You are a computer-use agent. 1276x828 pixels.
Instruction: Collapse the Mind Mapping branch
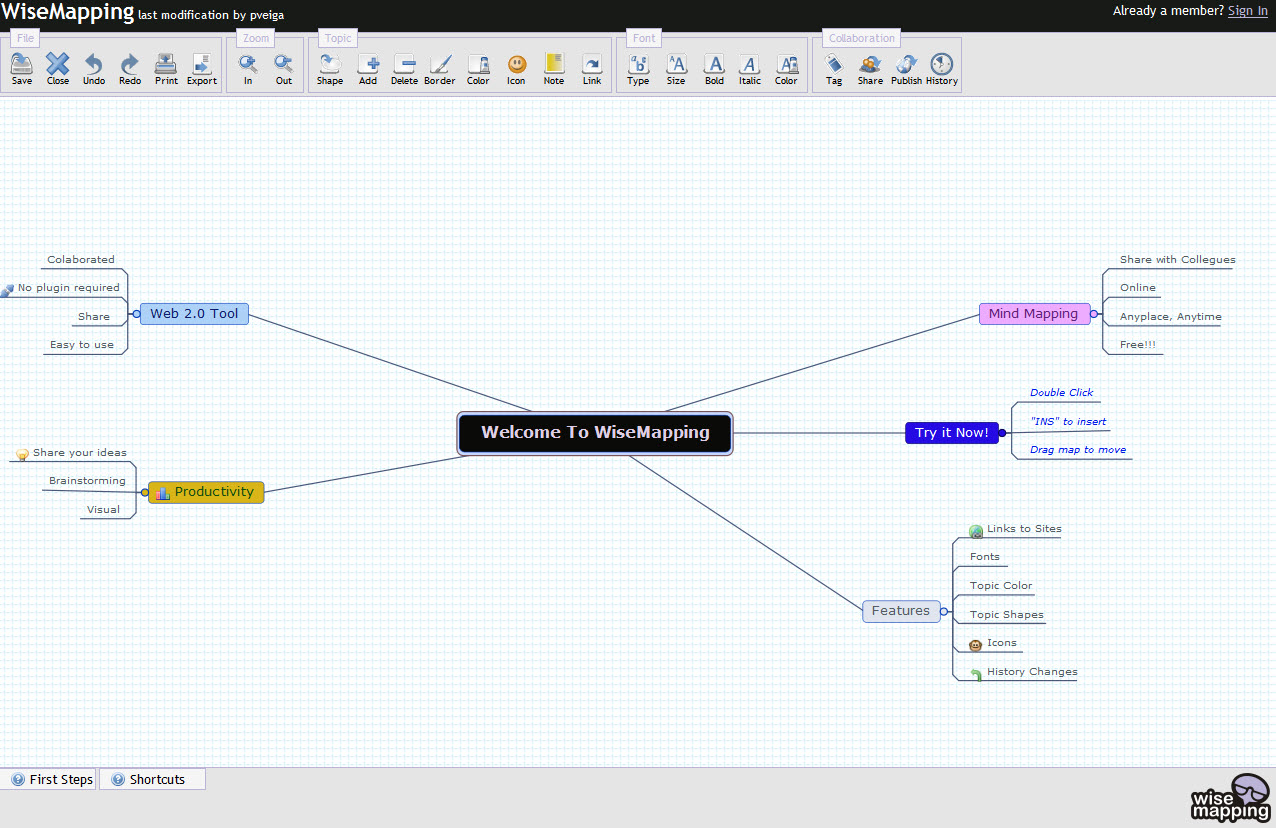[1094, 314]
